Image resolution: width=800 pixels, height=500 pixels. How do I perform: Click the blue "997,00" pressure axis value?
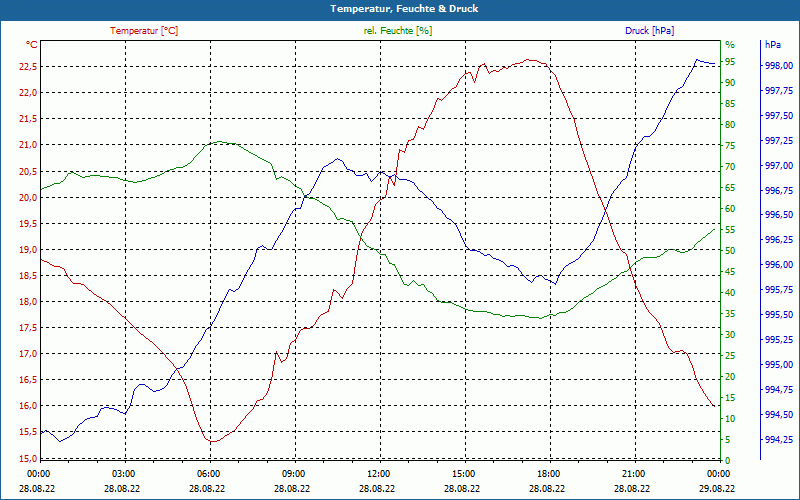pos(779,166)
